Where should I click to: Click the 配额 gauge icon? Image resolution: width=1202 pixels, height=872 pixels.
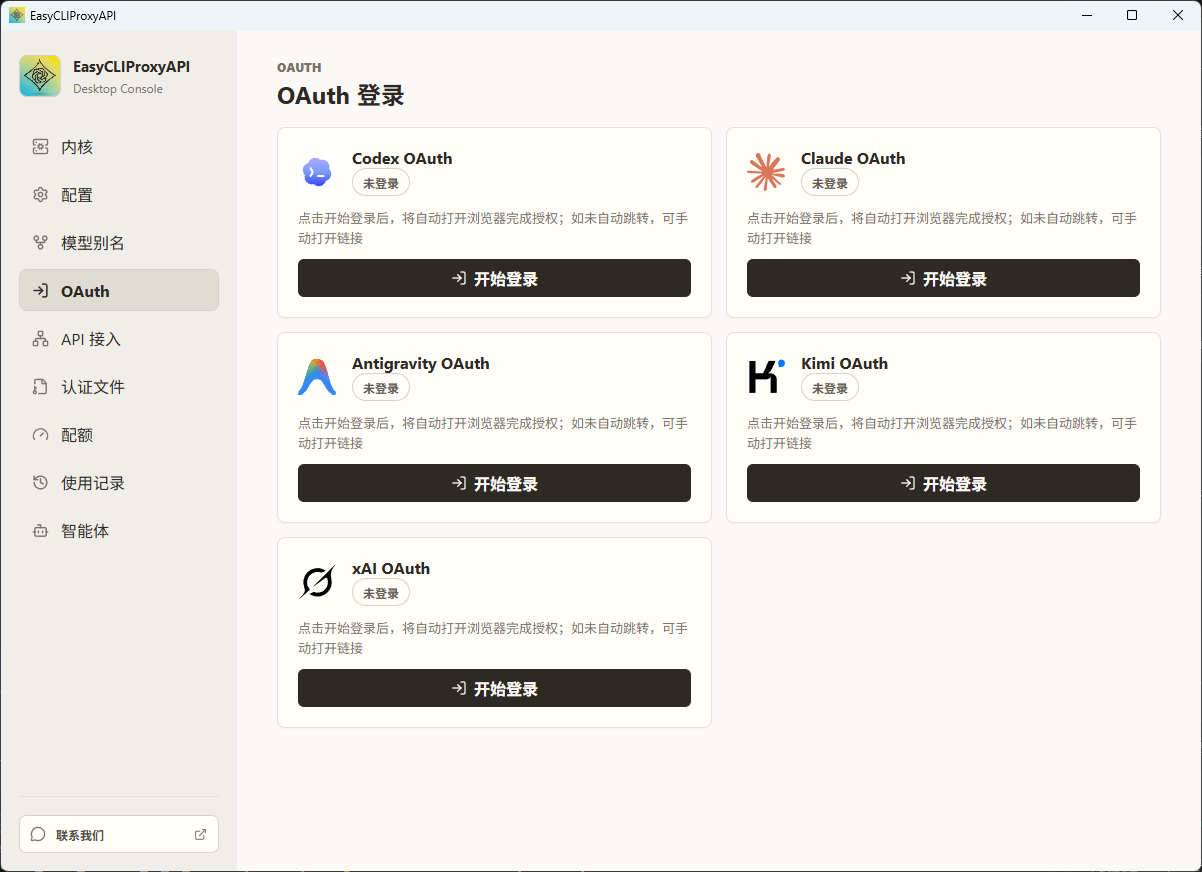point(40,435)
